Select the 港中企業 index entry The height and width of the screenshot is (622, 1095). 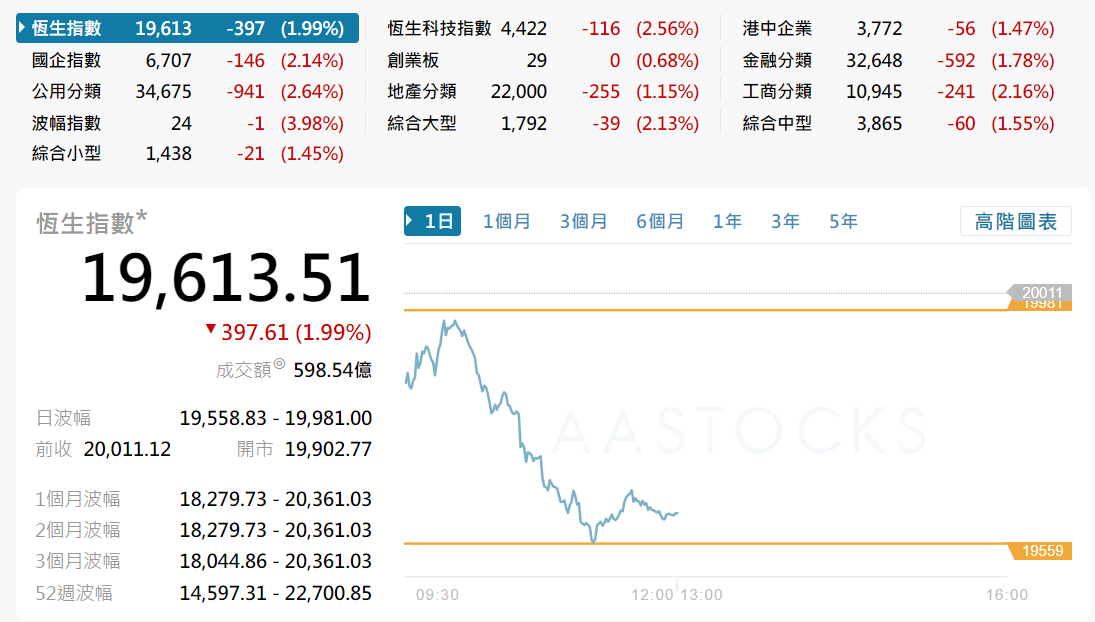(x=777, y=28)
